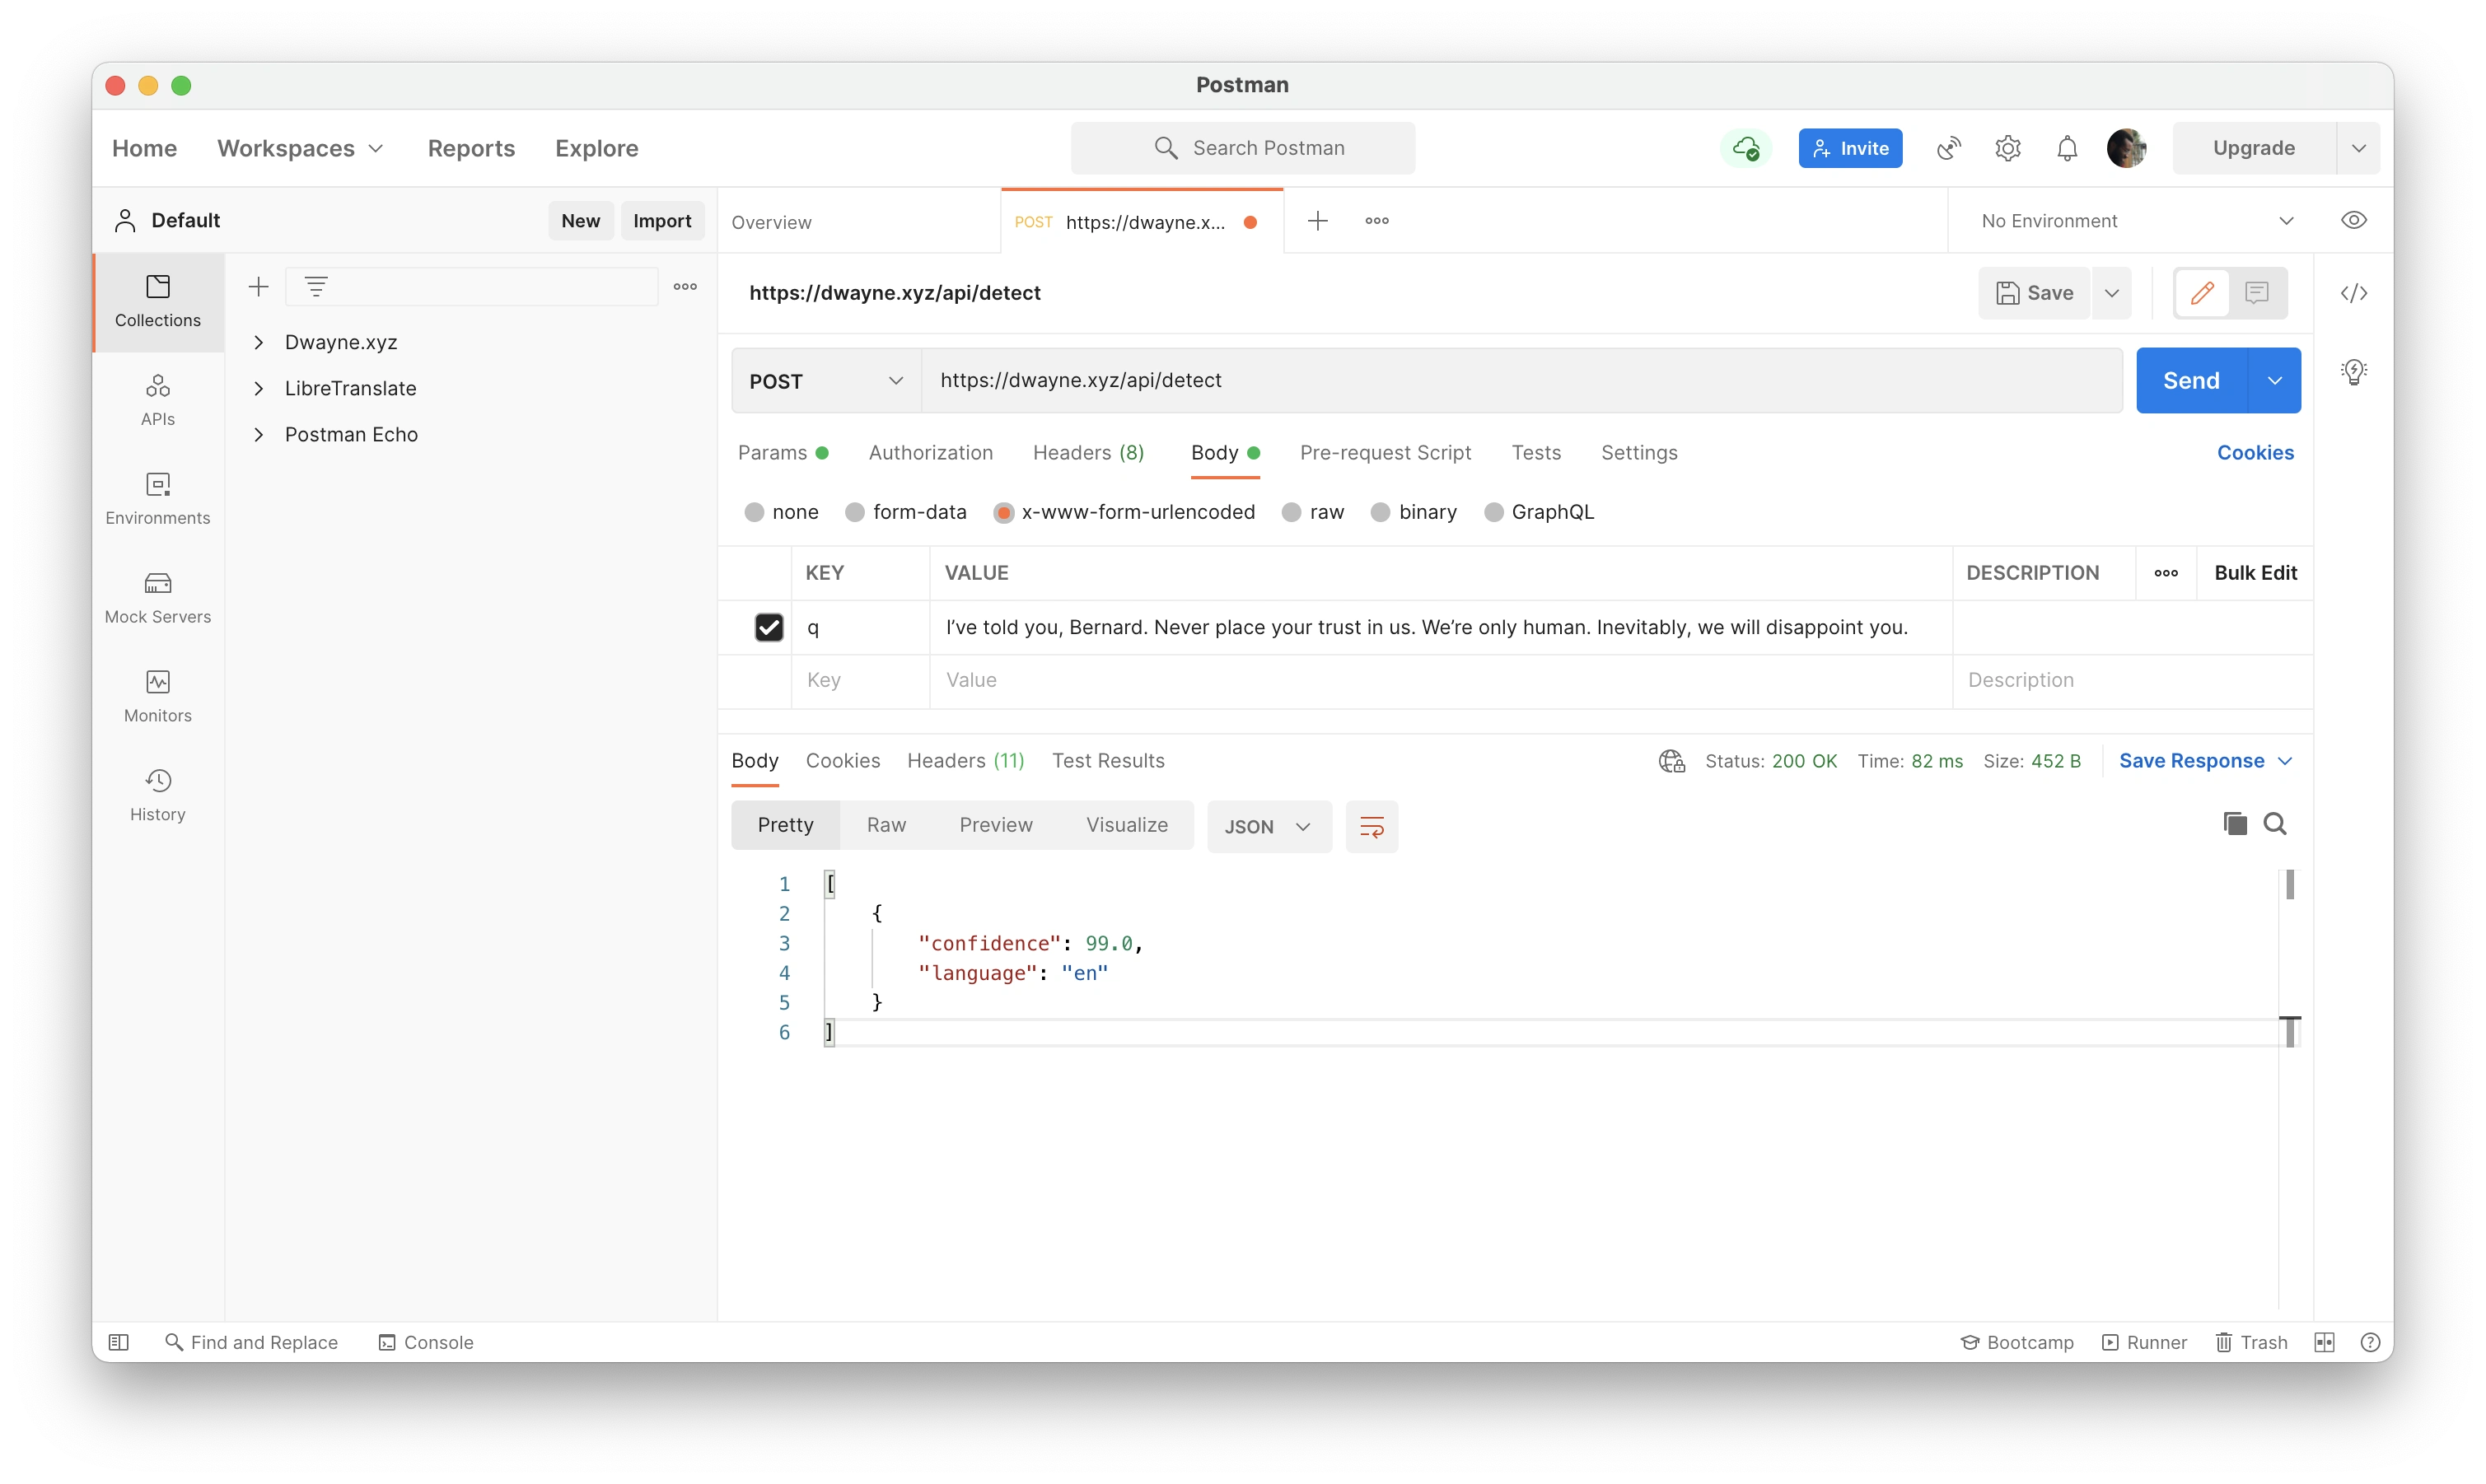Click the network information globe icon
Screen dimensions: 2486x1484
coord(1672,762)
